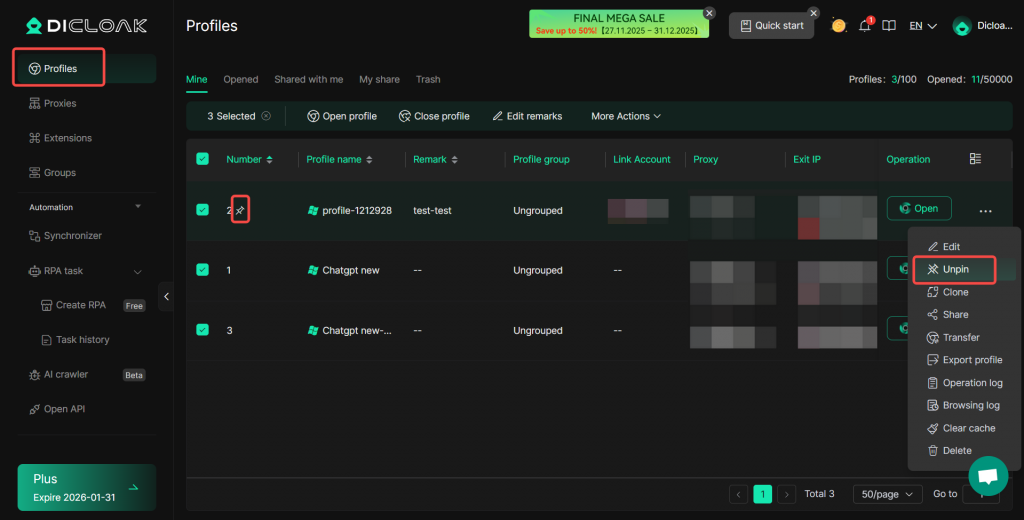The height and width of the screenshot is (520, 1024).
Task: Expand the More Actions dropdown
Action: [x=626, y=116]
